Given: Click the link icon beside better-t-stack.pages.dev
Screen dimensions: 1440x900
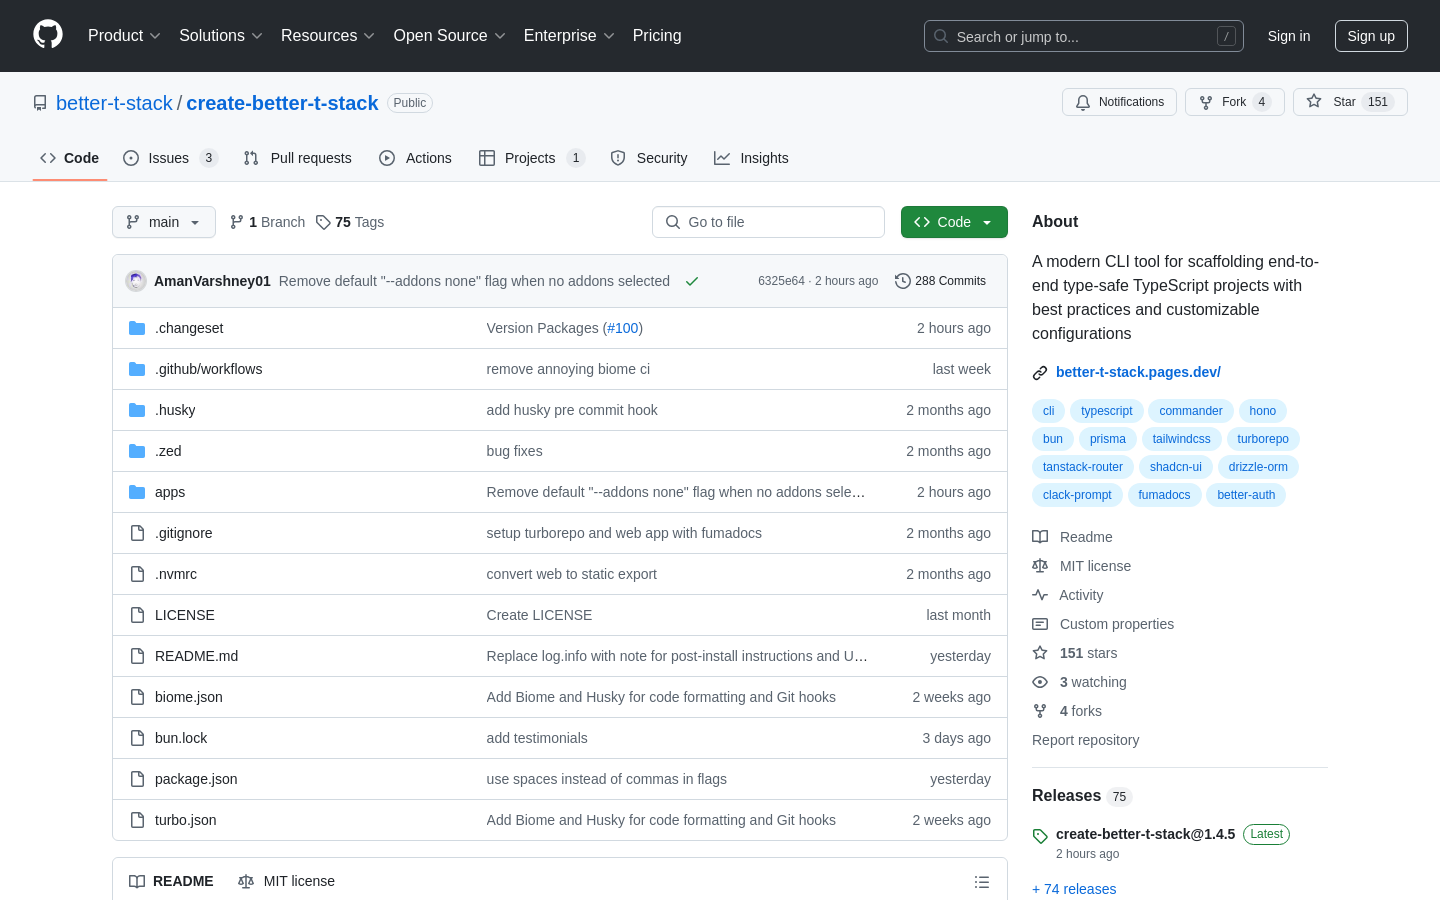Looking at the screenshot, I should coord(1040,372).
